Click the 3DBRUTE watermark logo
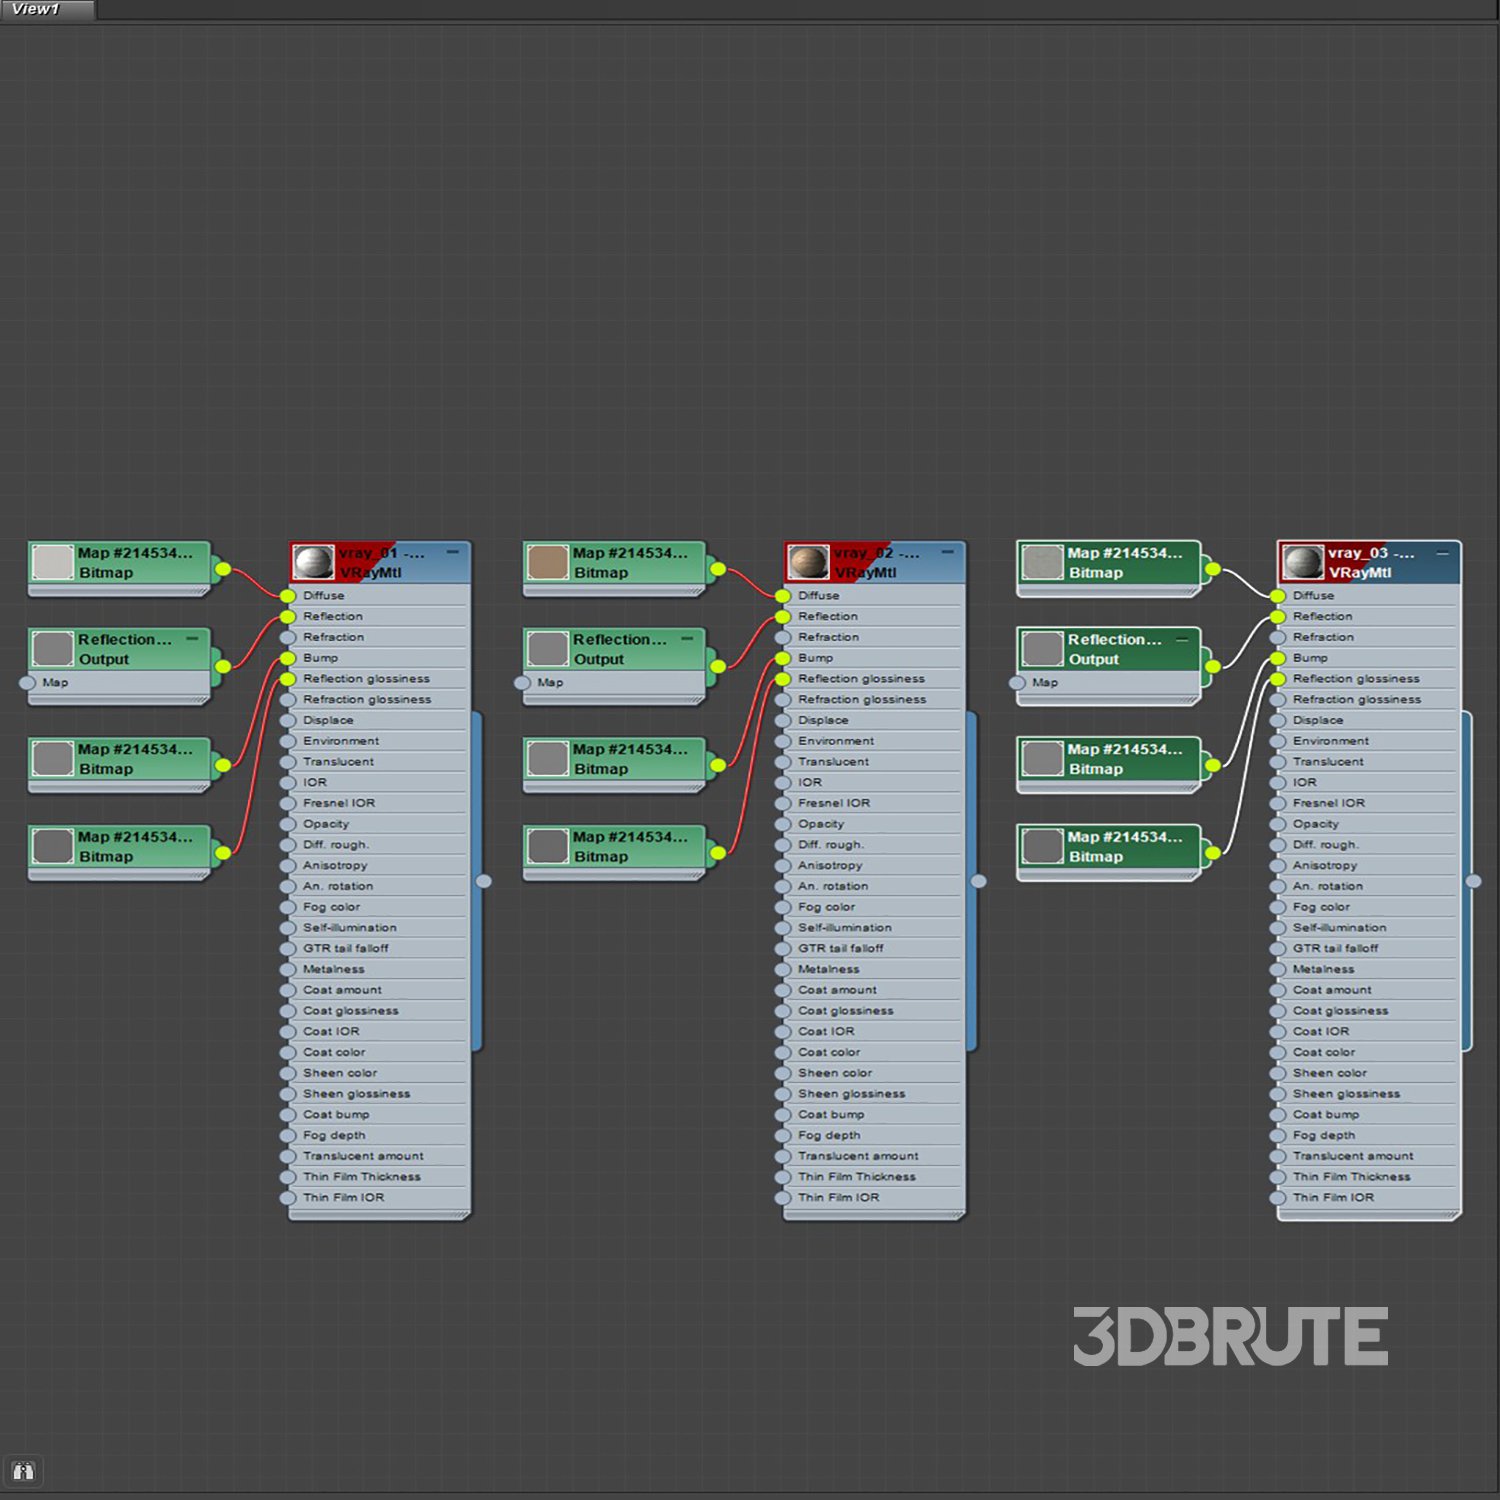 [1230, 1336]
